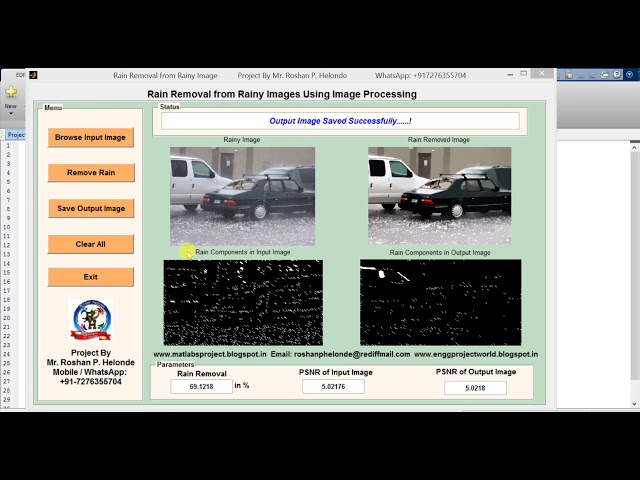Click the scroll up arrow in MATLAB editor scrollbar
Screen dimensions: 640x480
(x=634, y=147)
